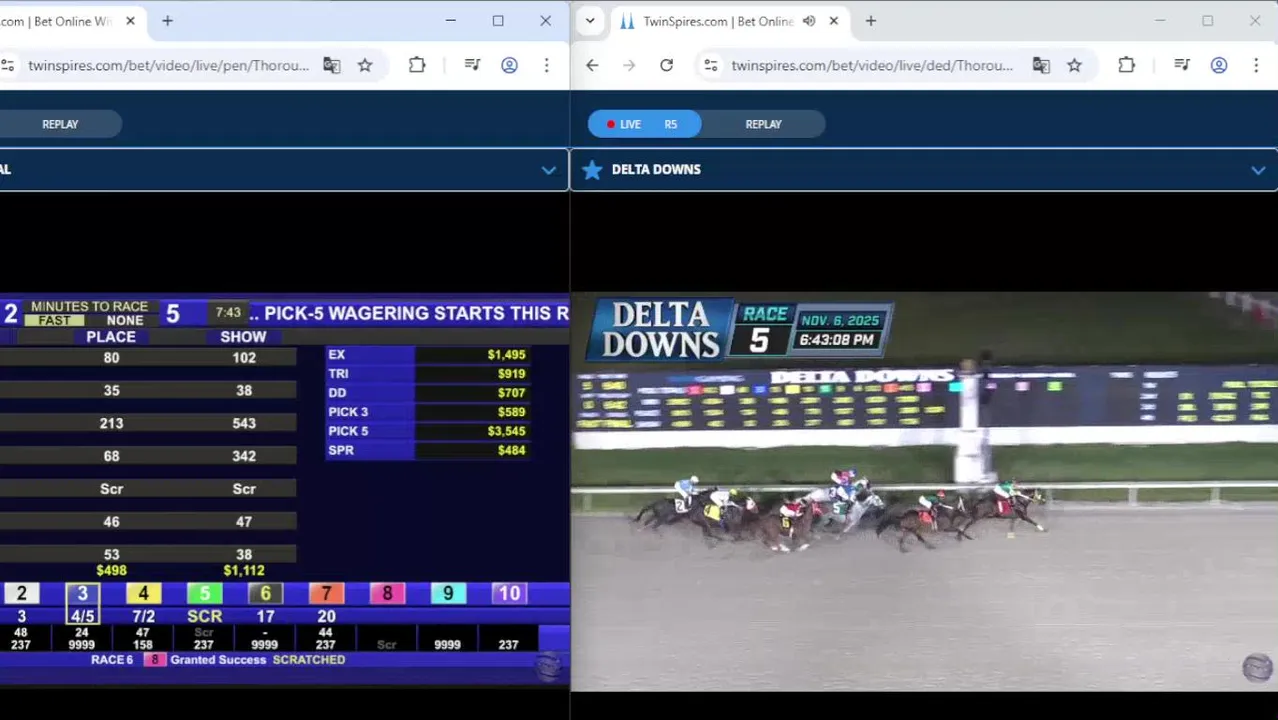Open media control icon in right window
Screen dimensions: 1278x720
tap(1181, 66)
